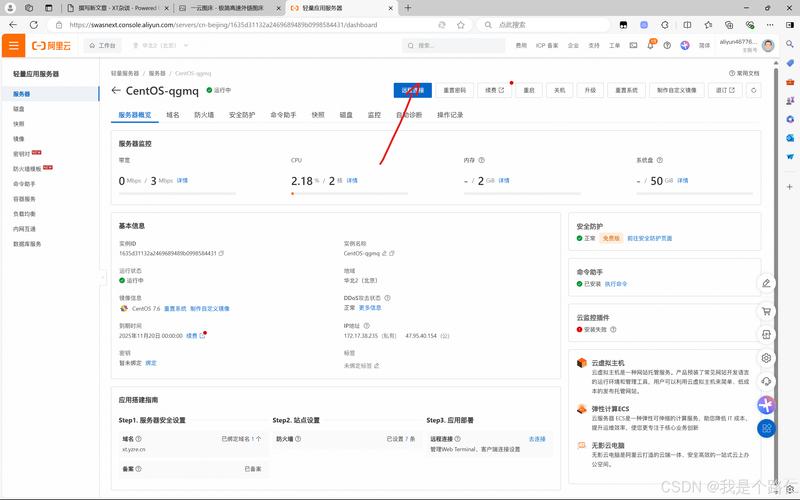800x500 pixels.
Task: Click the 升级 upgrade button
Action: (x=590, y=90)
